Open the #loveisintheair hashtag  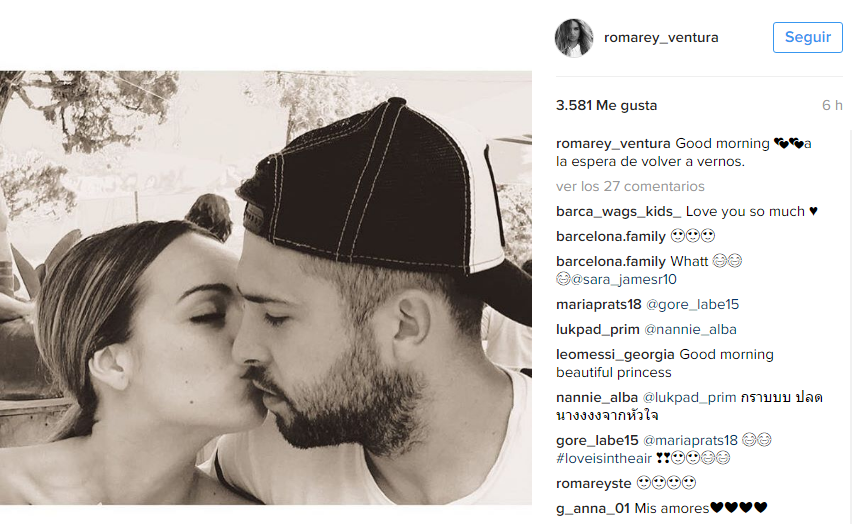[x=604, y=458]
